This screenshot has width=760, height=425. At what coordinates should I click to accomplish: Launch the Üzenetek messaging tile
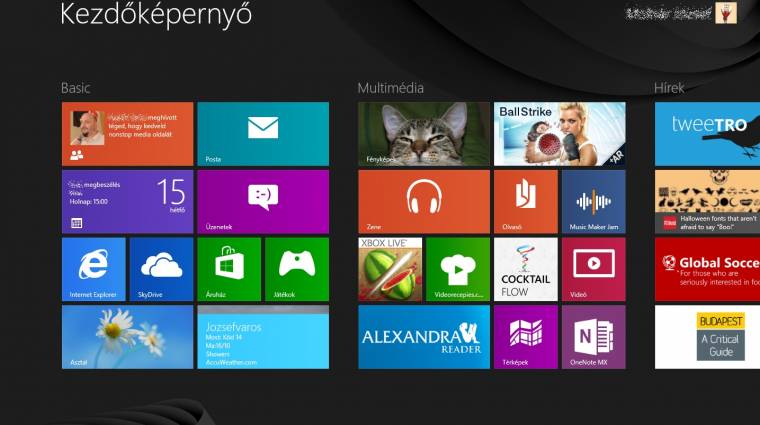263,202
